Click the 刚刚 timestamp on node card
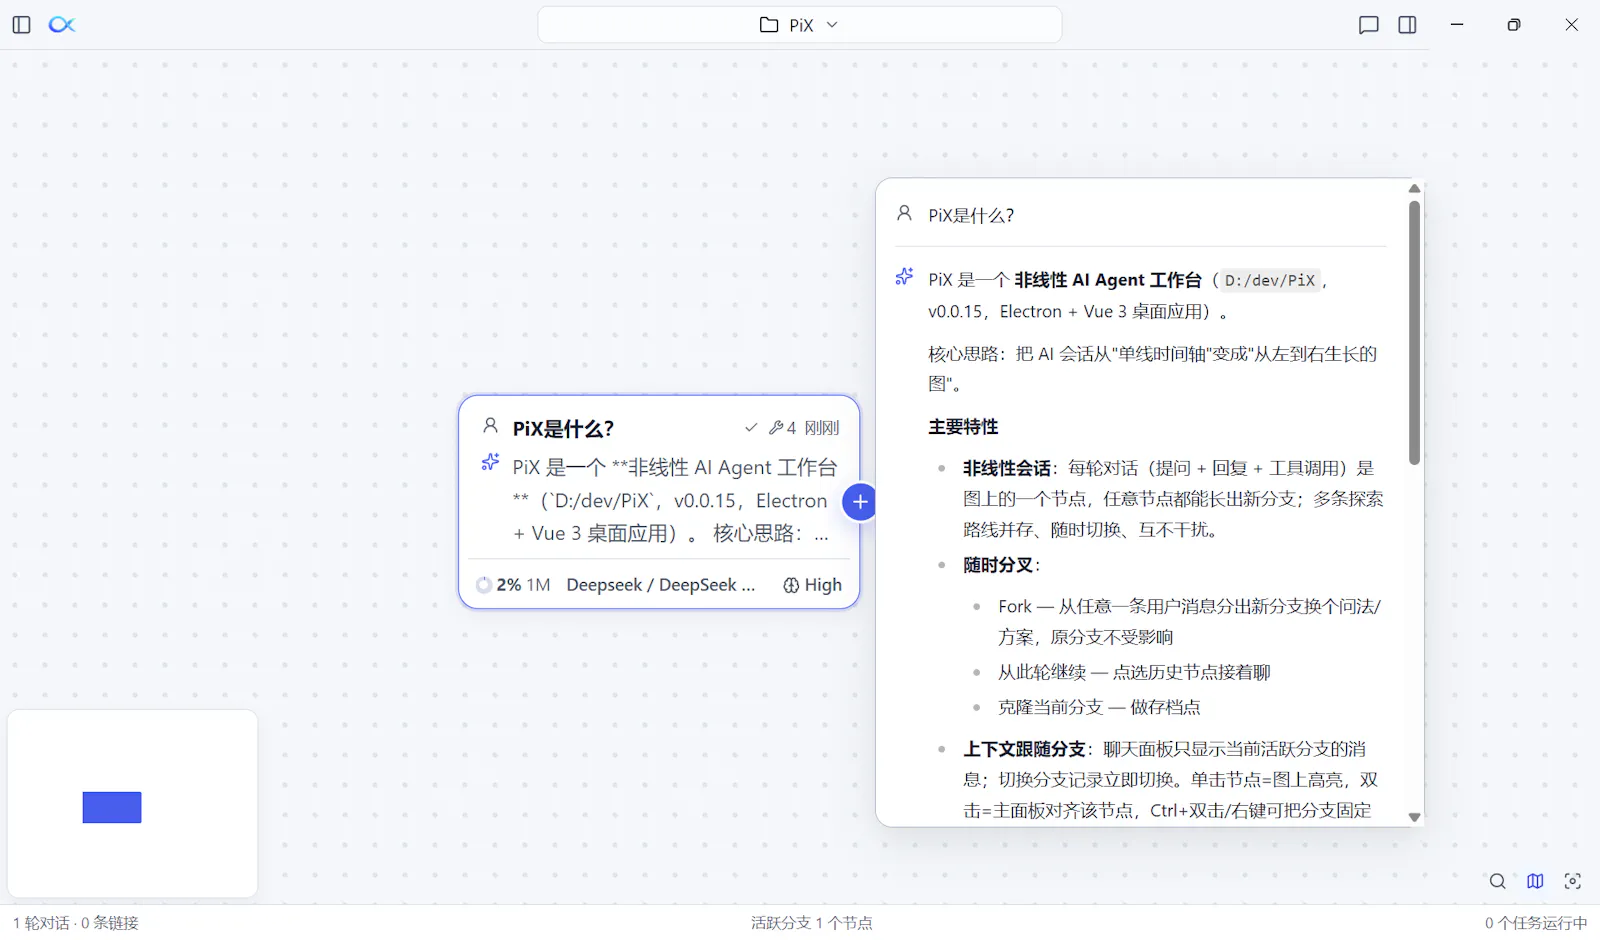The height and width of the screenshot is (940, 1600). point(822,428)
